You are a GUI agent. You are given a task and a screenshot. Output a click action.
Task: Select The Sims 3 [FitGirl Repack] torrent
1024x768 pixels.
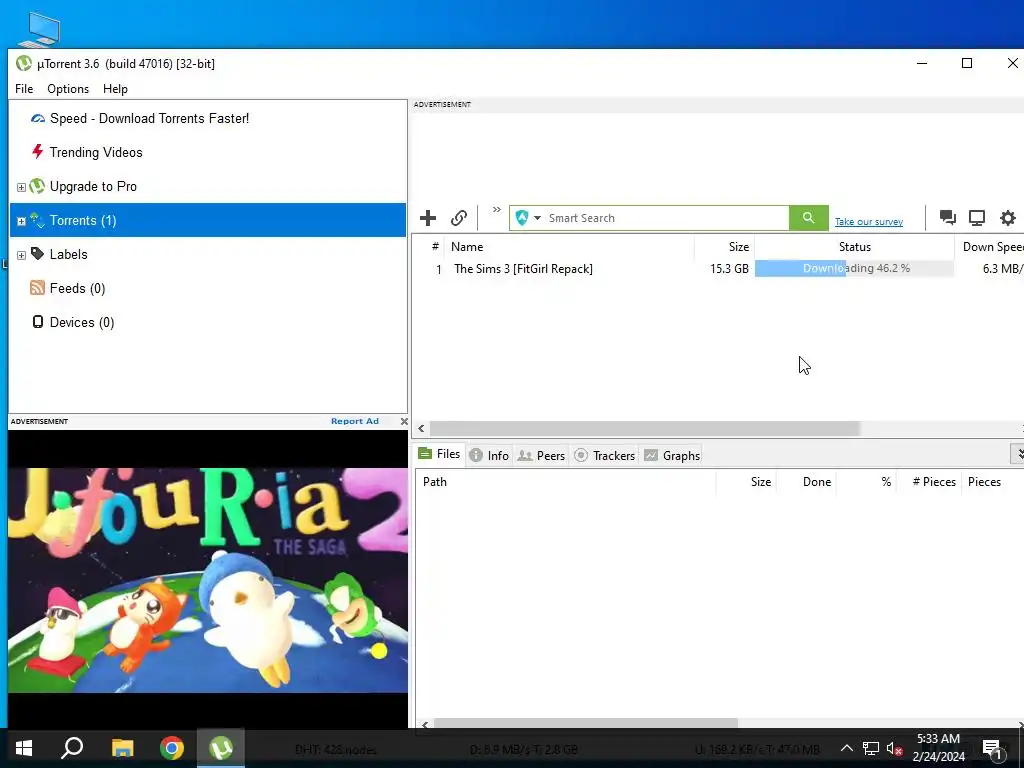click(x=523, y=269)
